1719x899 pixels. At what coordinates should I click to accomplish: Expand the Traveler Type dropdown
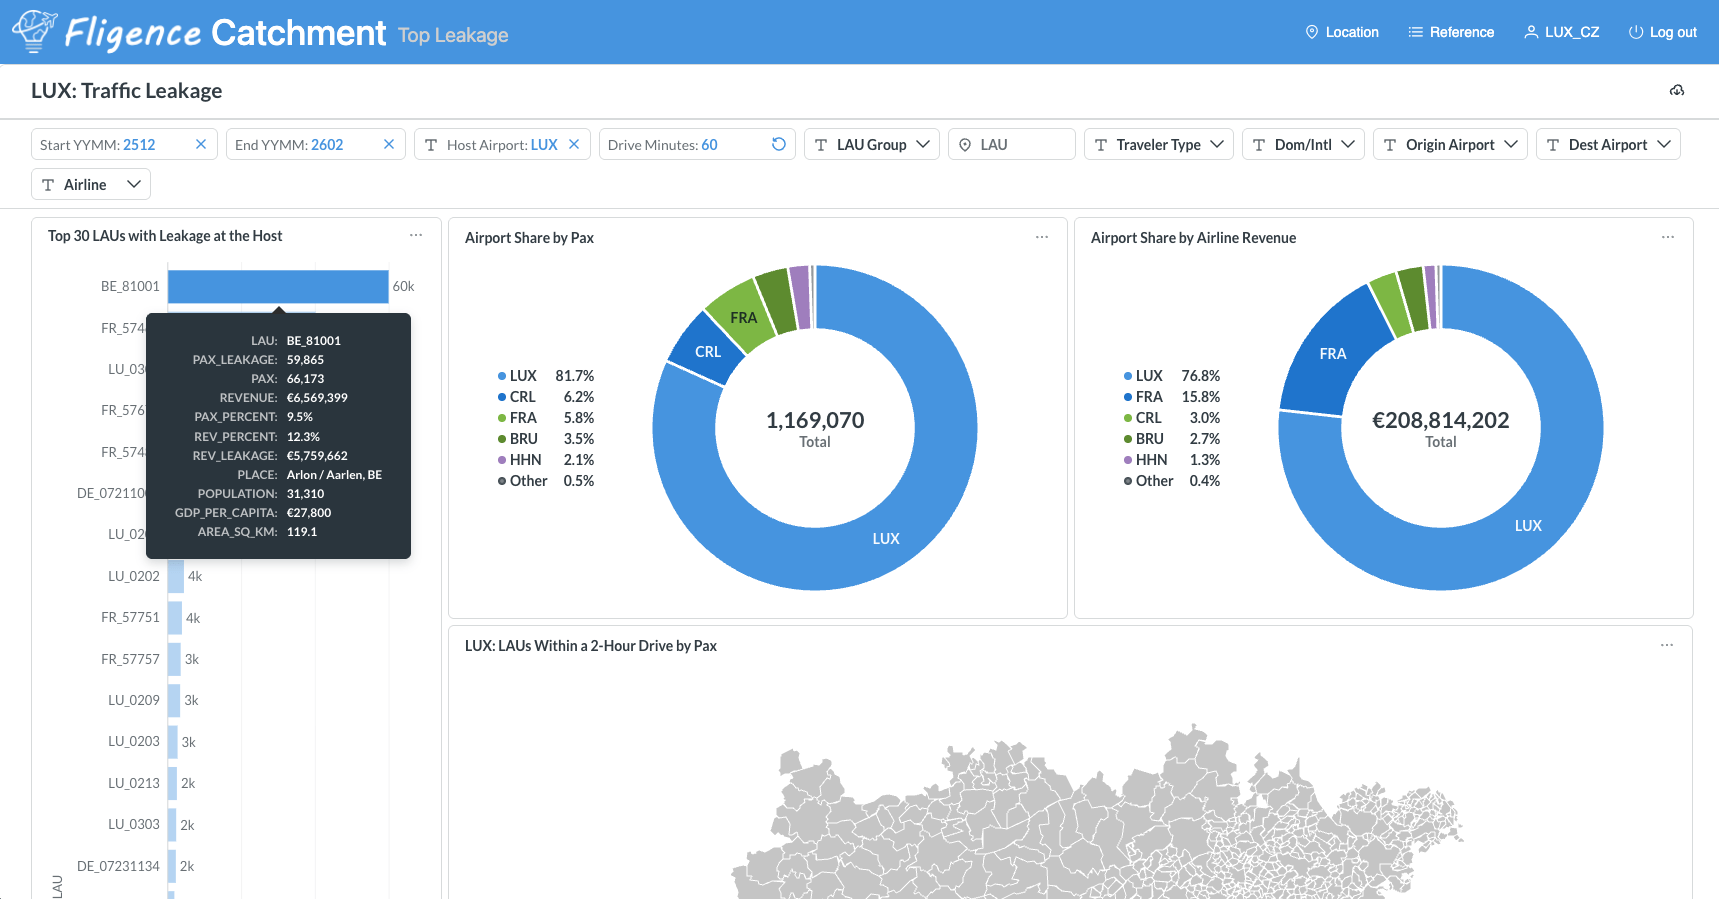point(1158,144)
